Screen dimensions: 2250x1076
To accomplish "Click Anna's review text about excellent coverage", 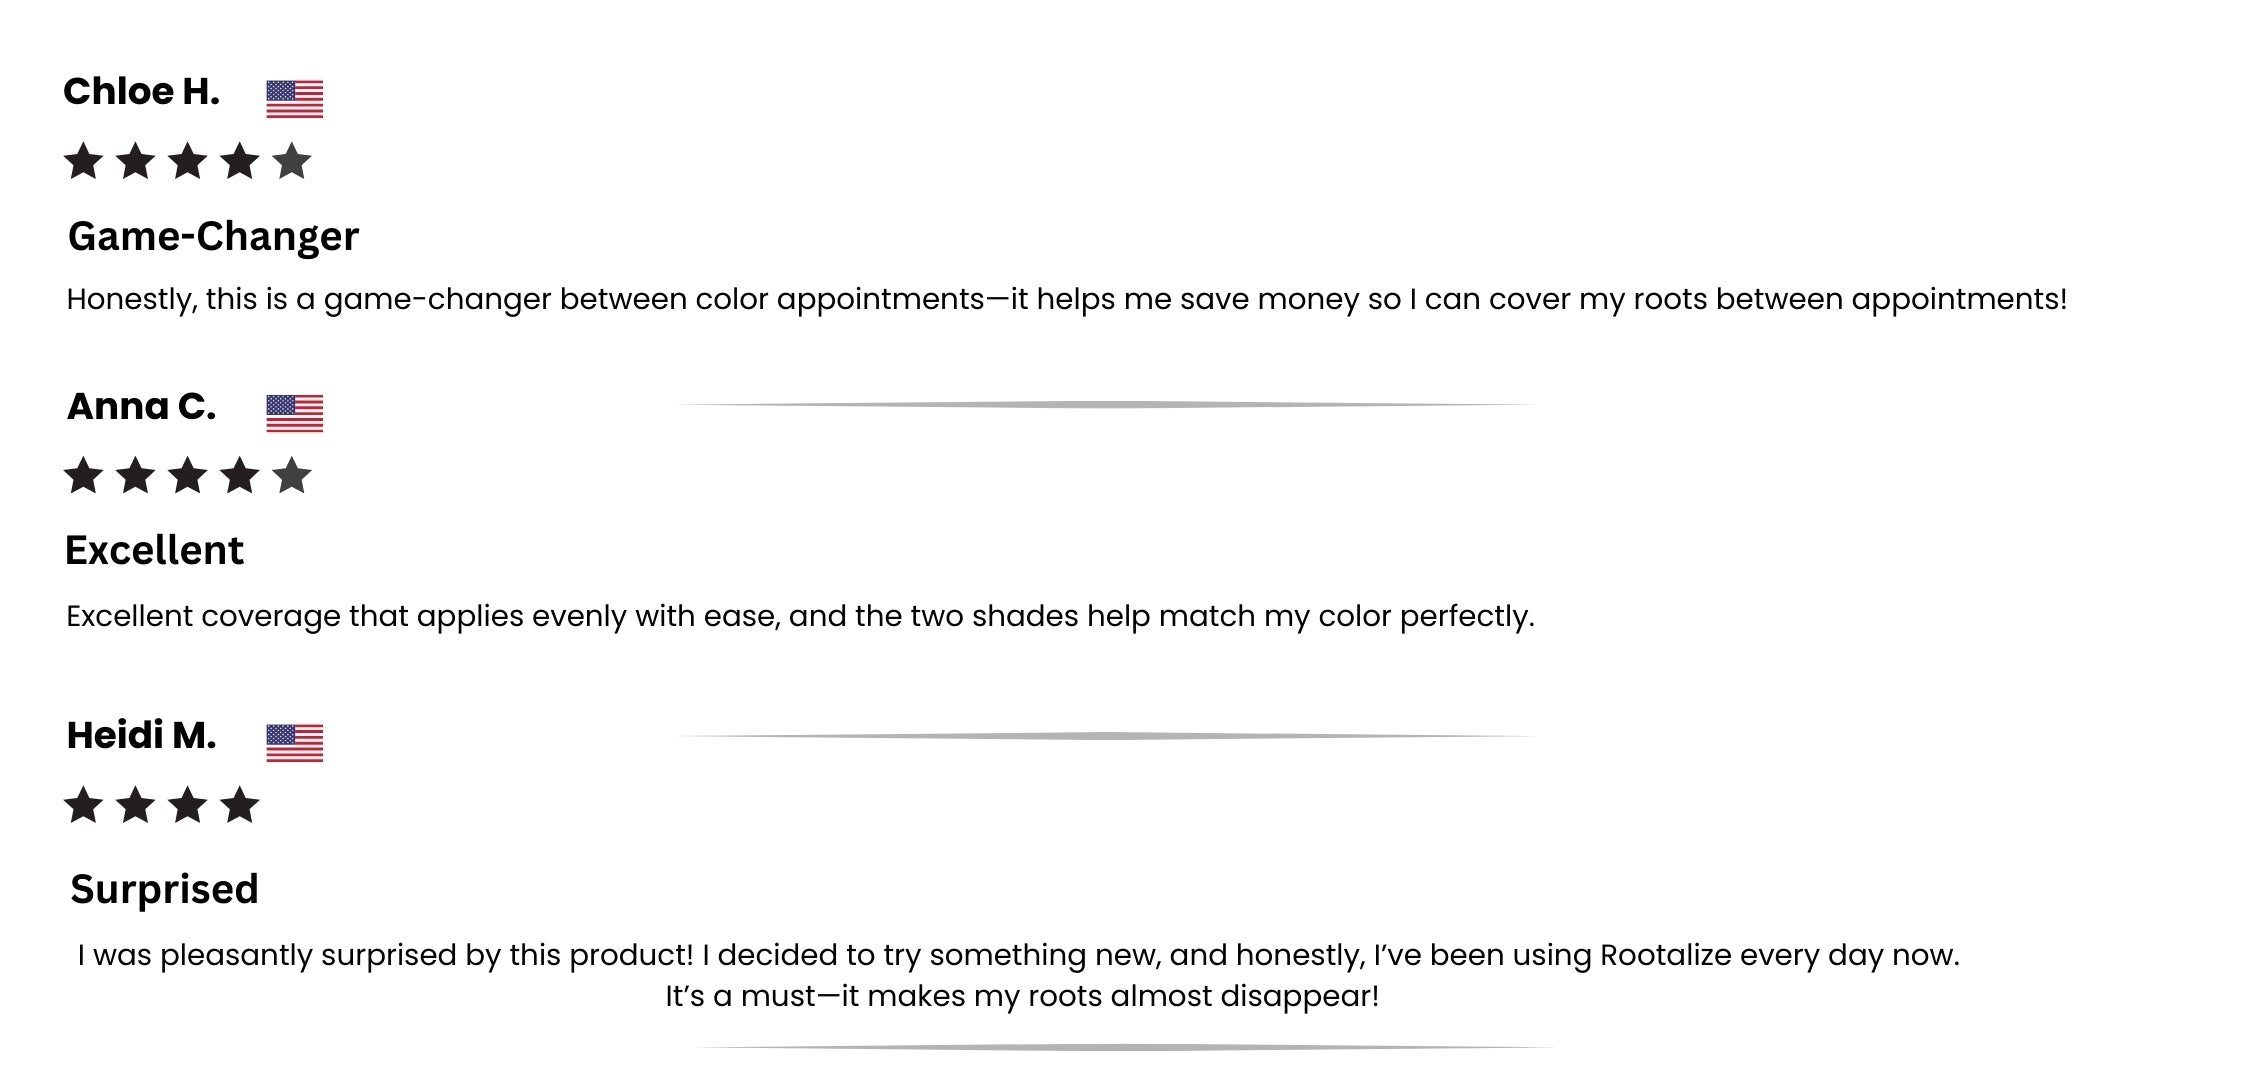I will 800,616.
